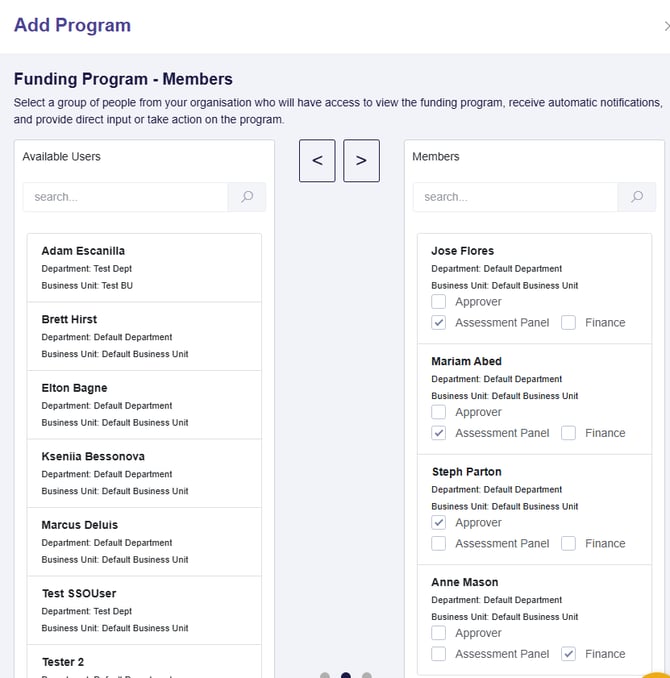Uncheck Finance checkbox for Anne Mason
Viewport: 670px width, 678px height.
click(569, 654)
